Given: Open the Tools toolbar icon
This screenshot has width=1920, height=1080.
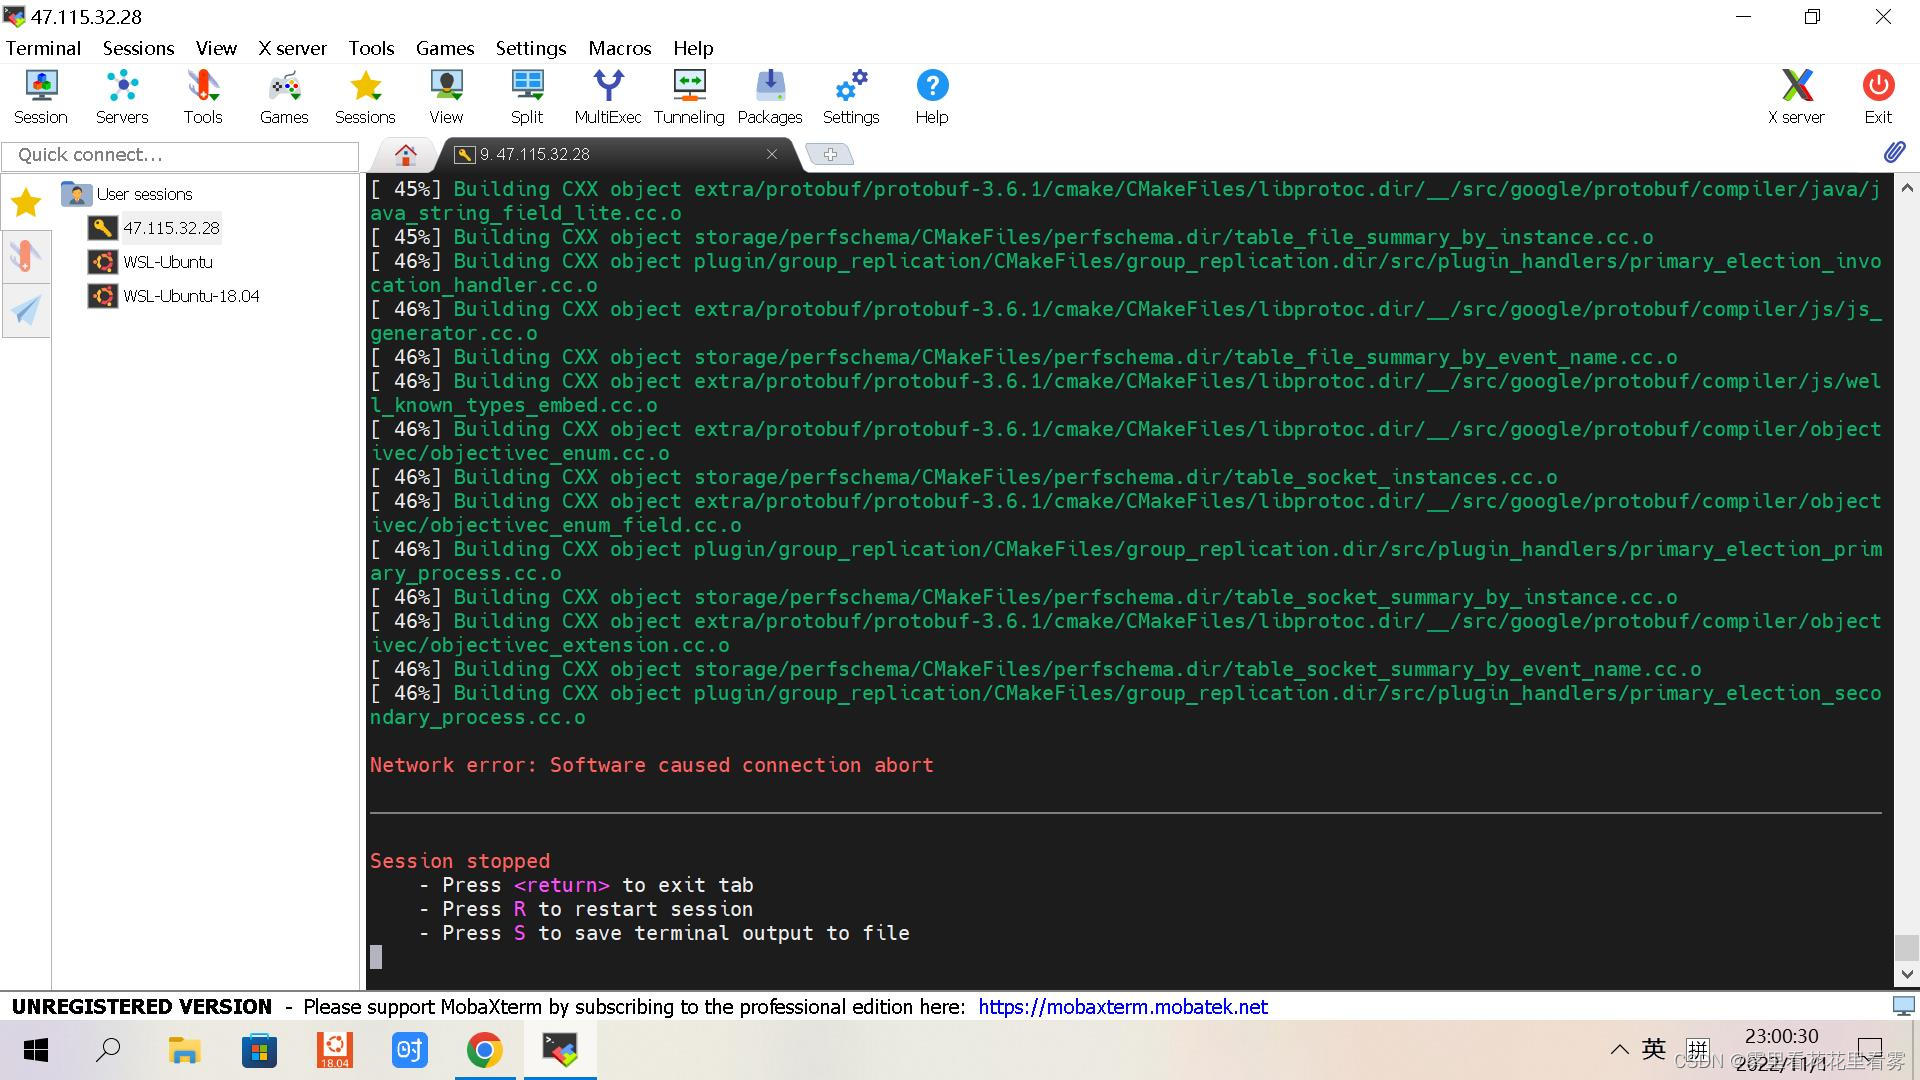Looking at the screenshot, I should [203, 97].
